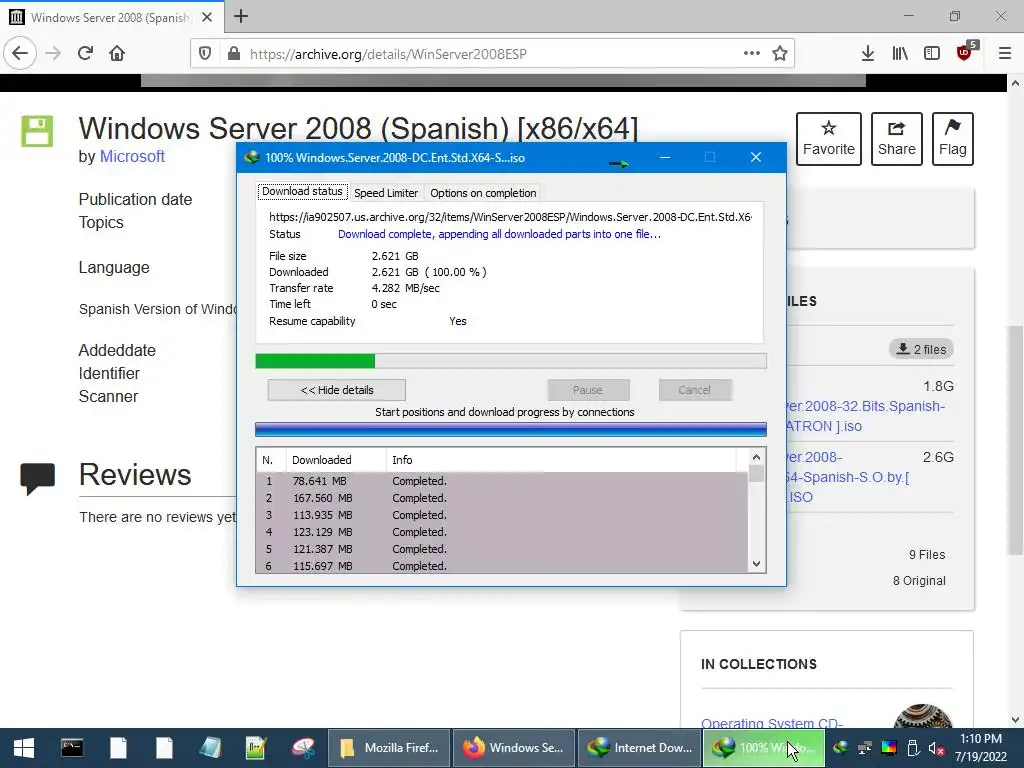
Task: Open page actions three-dot menu
Action: tap(752, 54)
